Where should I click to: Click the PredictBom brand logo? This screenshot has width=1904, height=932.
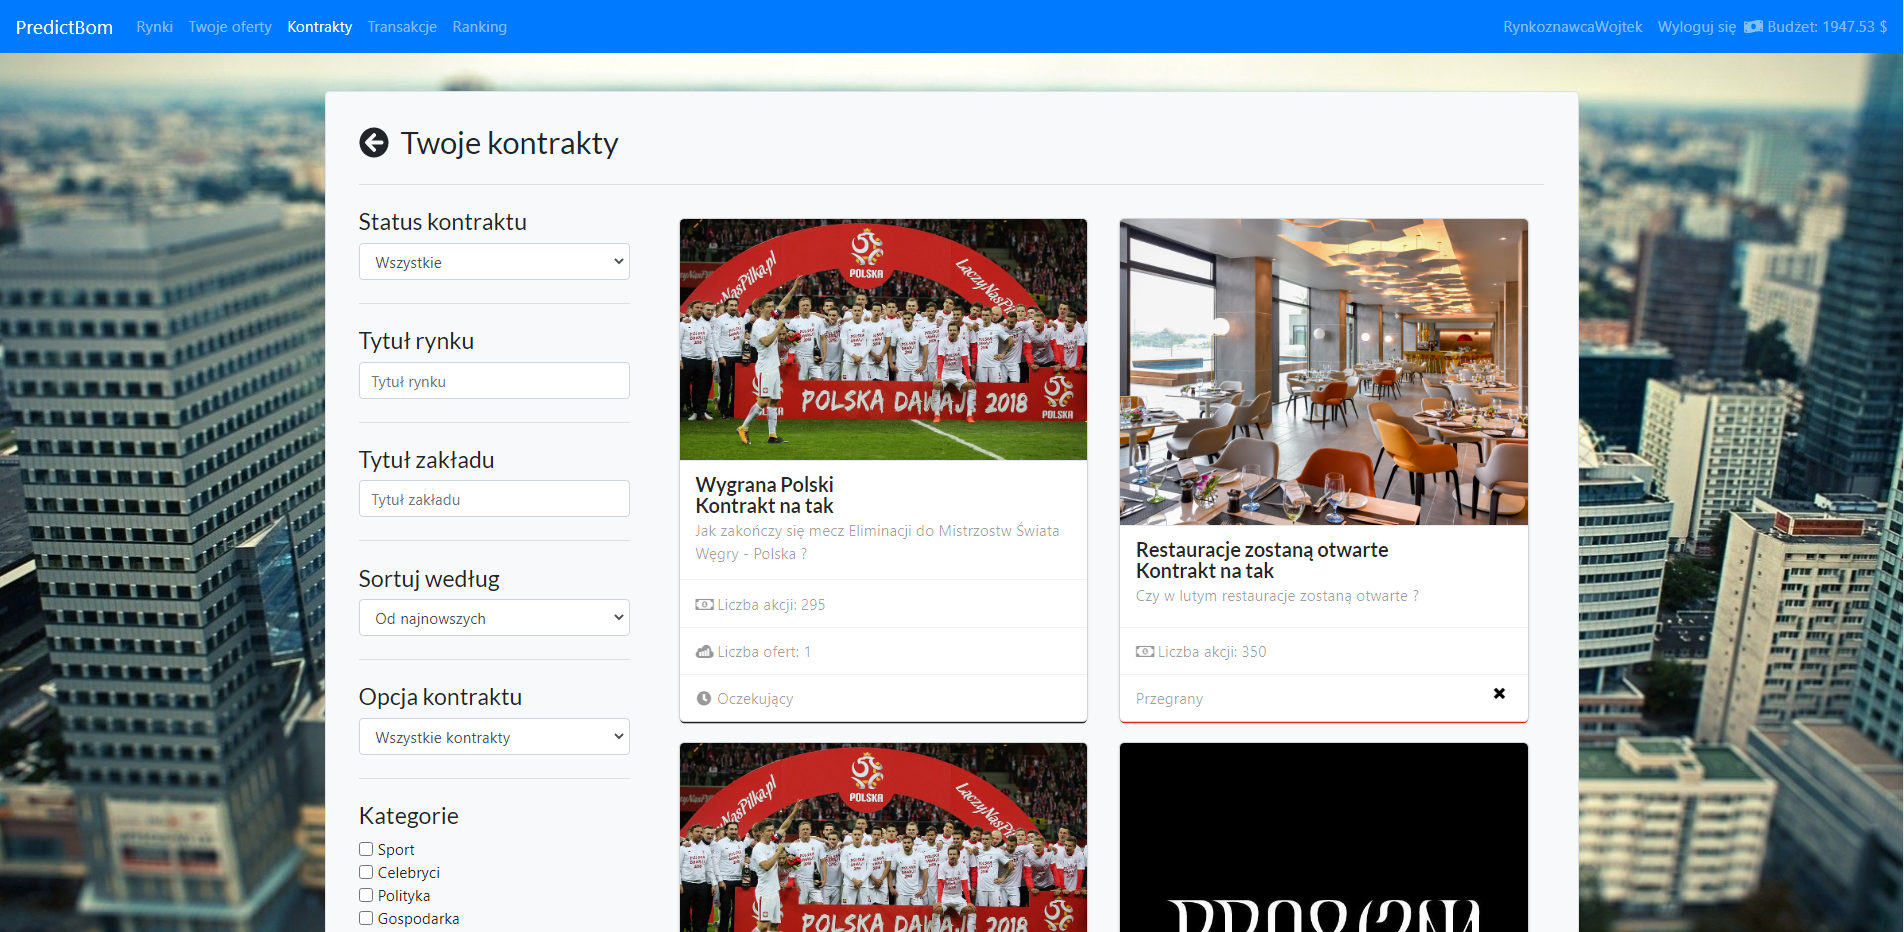pos(64,27)
